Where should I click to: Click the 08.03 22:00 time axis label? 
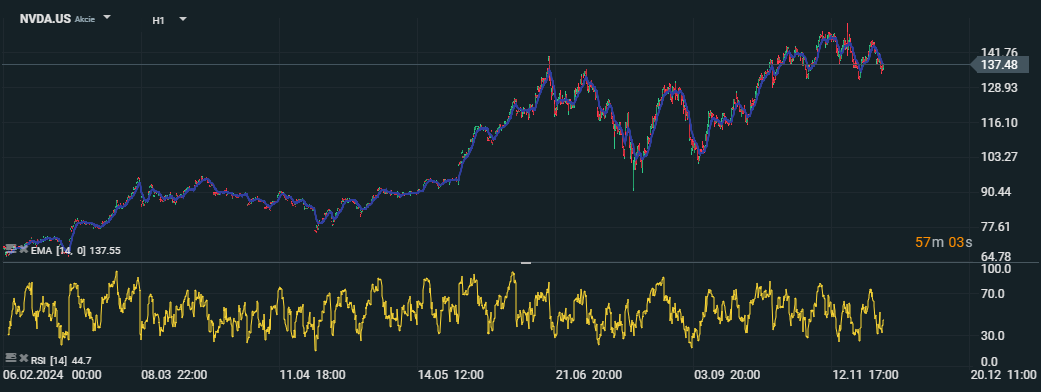174,375
